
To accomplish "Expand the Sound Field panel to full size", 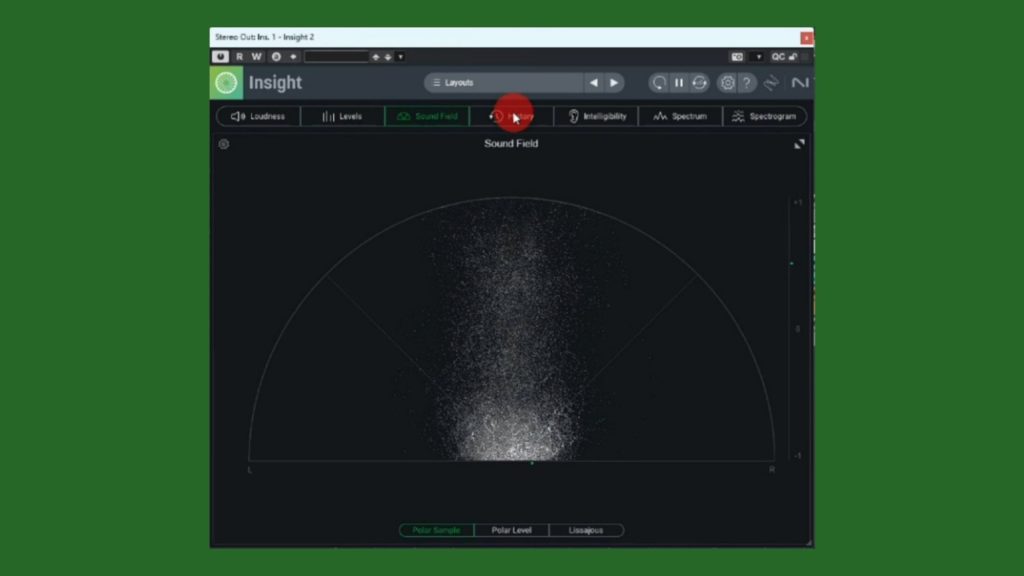I will (x=799, y=144).
